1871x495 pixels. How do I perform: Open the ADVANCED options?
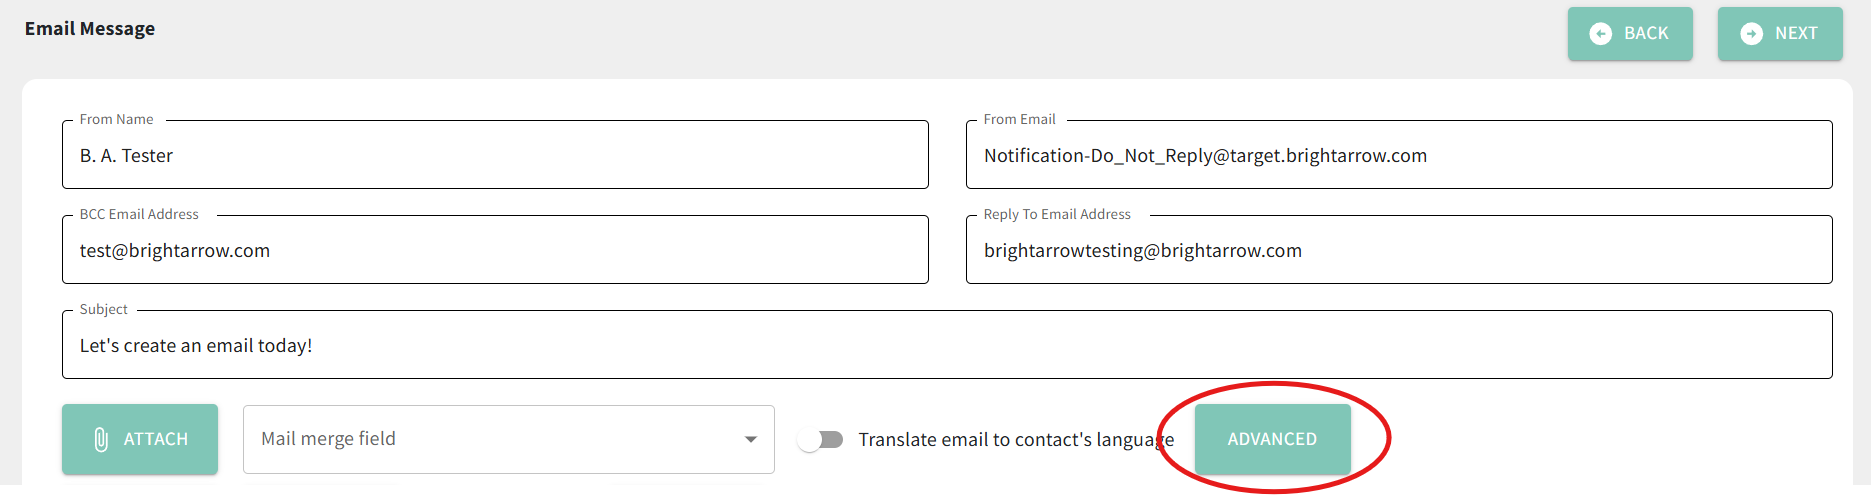[1272, 439]
